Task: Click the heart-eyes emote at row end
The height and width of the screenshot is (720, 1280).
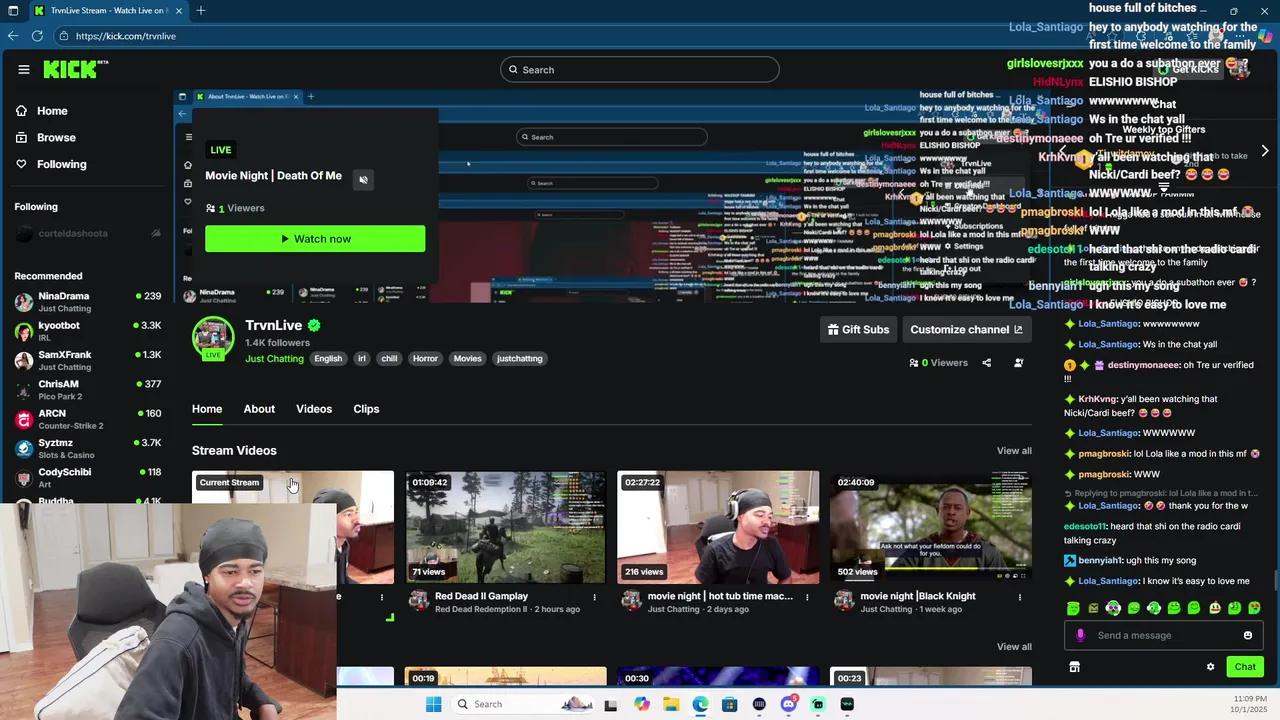Action: (x=1255, y=608)
